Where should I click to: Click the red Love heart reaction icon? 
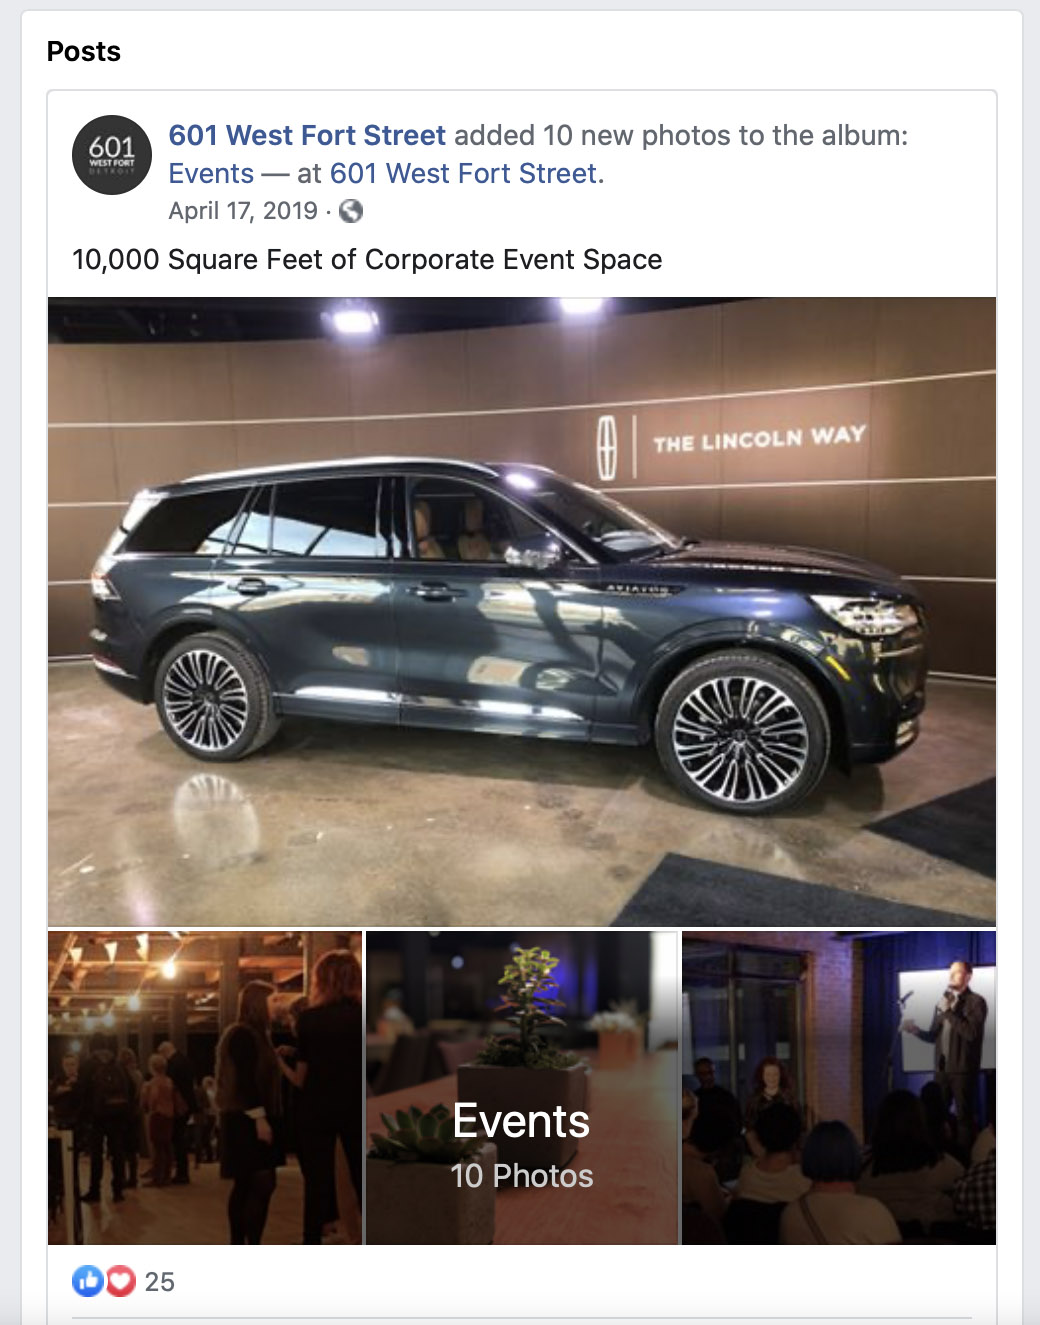tap(120, 1281)
